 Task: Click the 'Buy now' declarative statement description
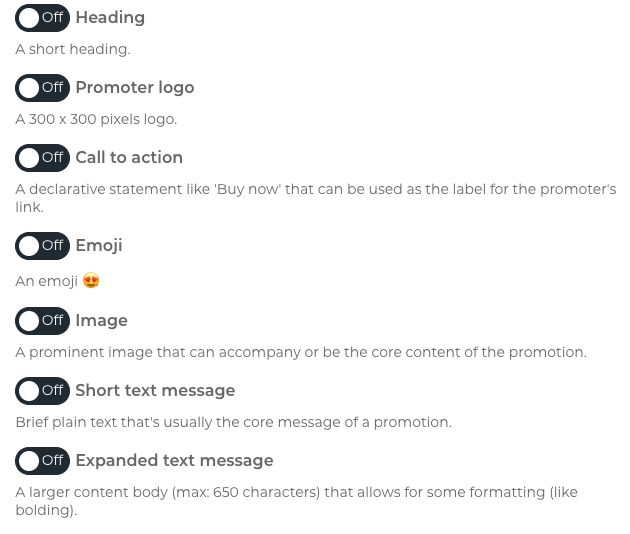click(x=315, y=198)
